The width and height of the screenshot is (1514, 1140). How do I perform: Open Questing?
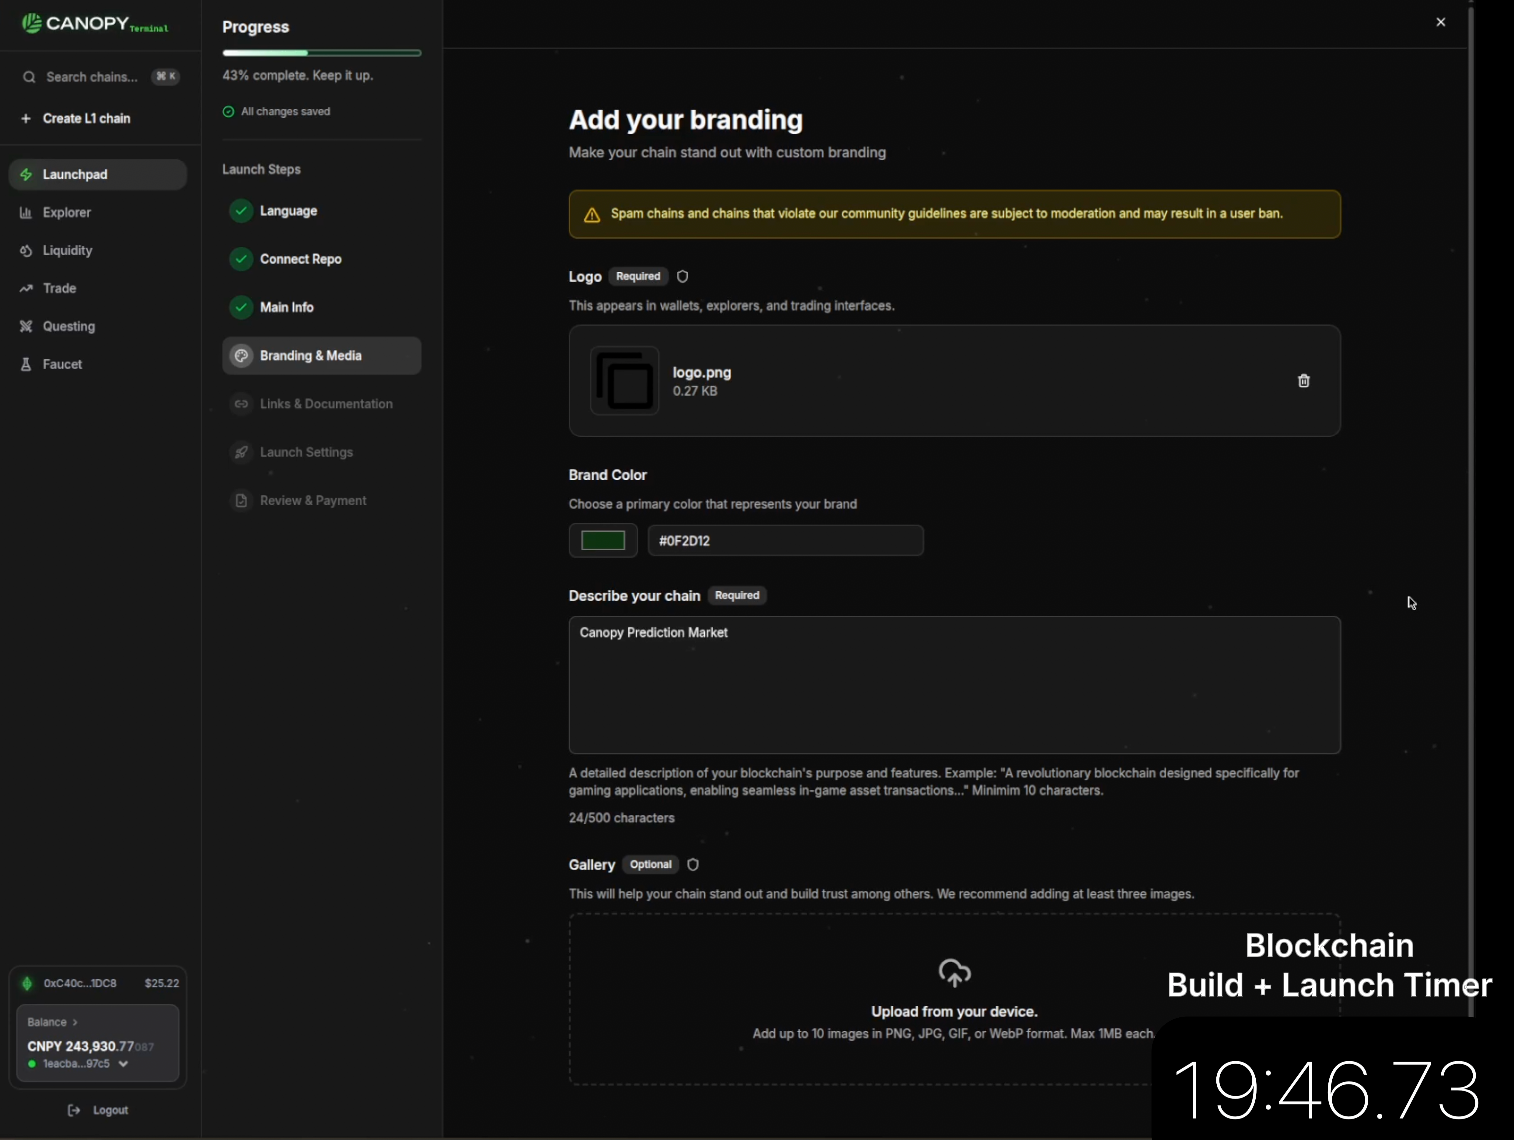(x=69, y=326)
